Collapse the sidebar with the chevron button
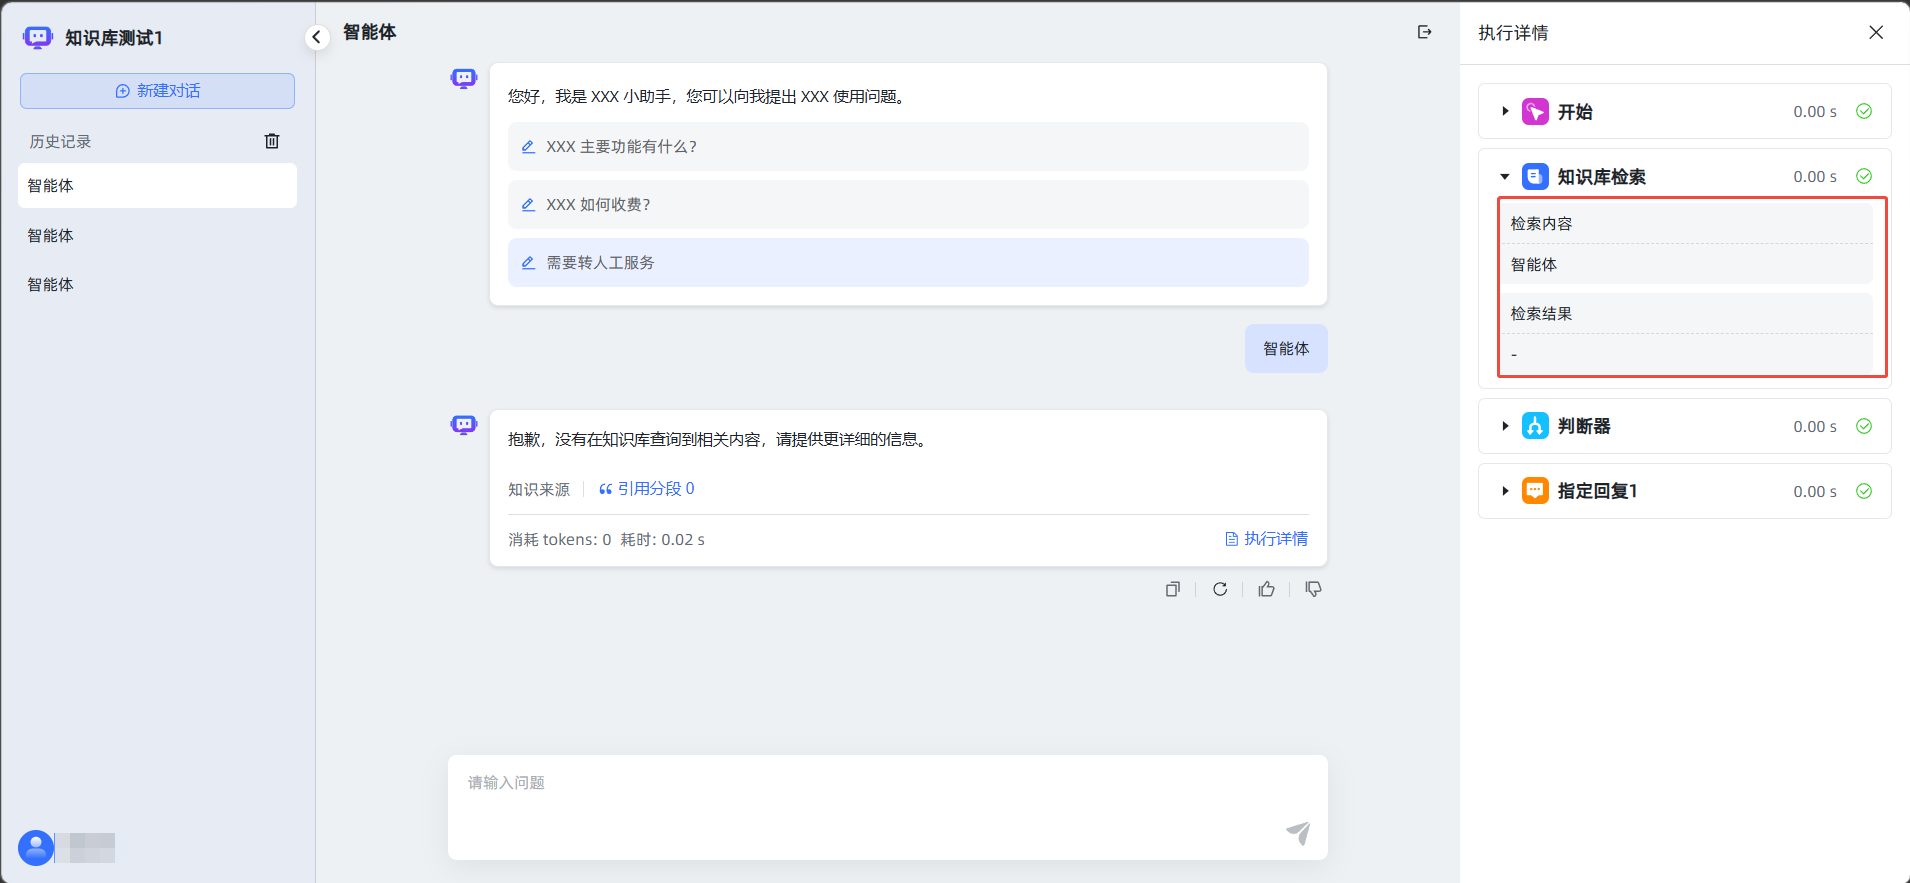The width and height of the screenshot is (1910, 883). (316, 37)
